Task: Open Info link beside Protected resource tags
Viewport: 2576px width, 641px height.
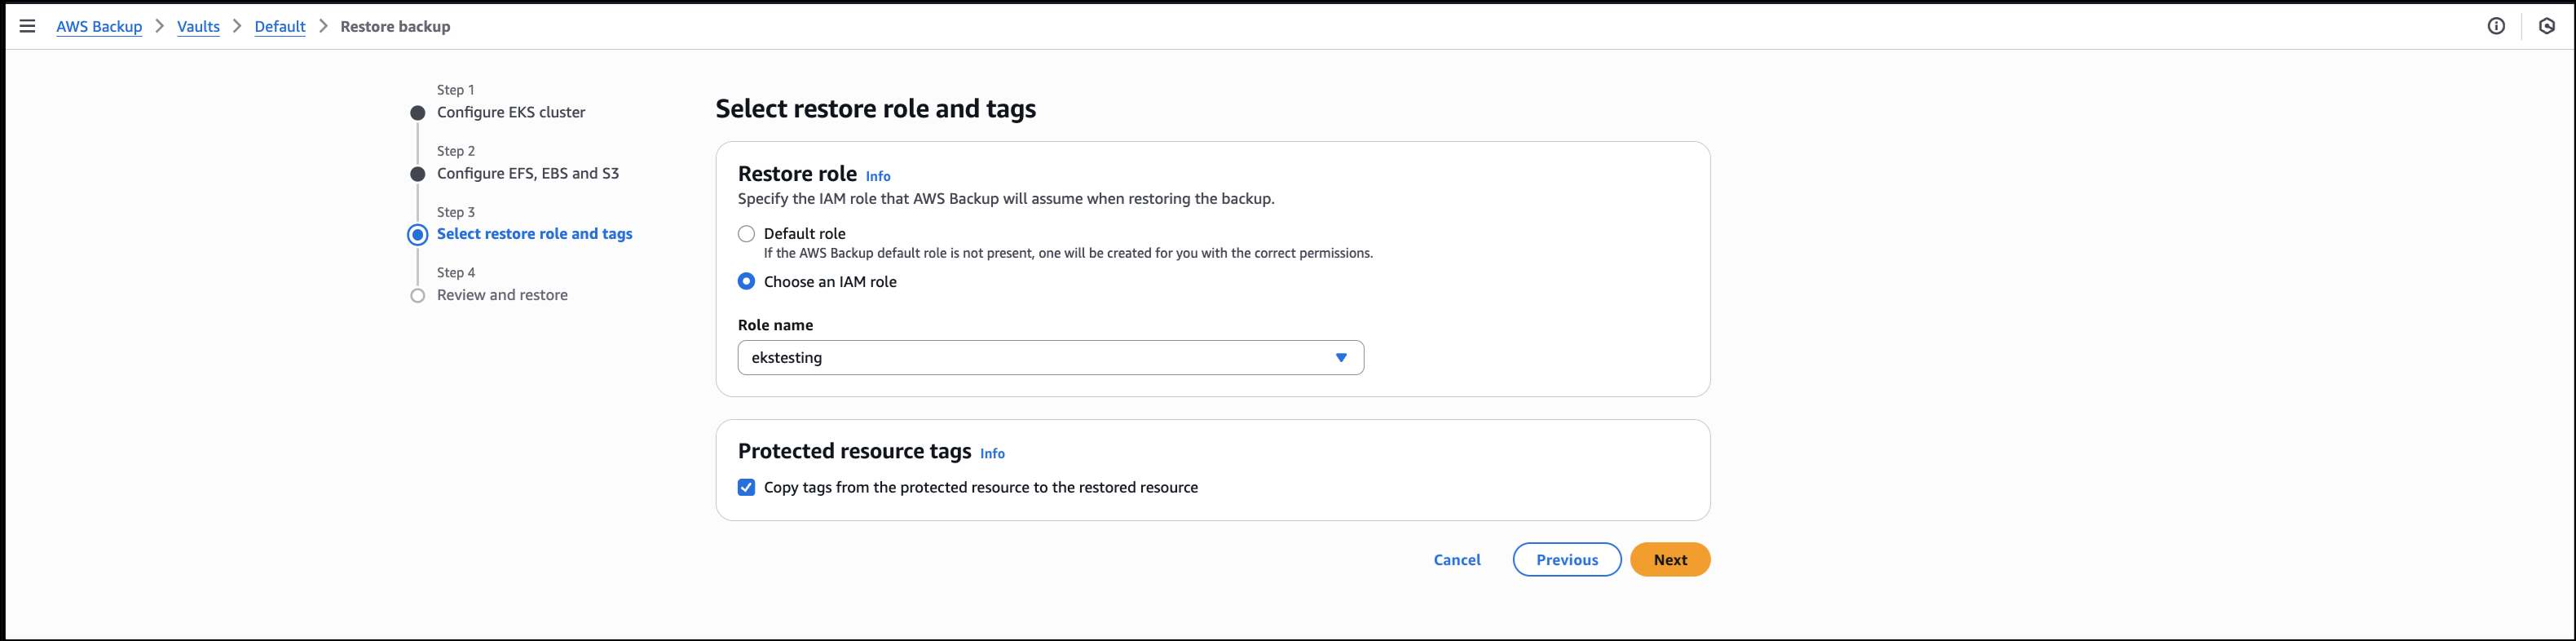Action: (992, 454)
